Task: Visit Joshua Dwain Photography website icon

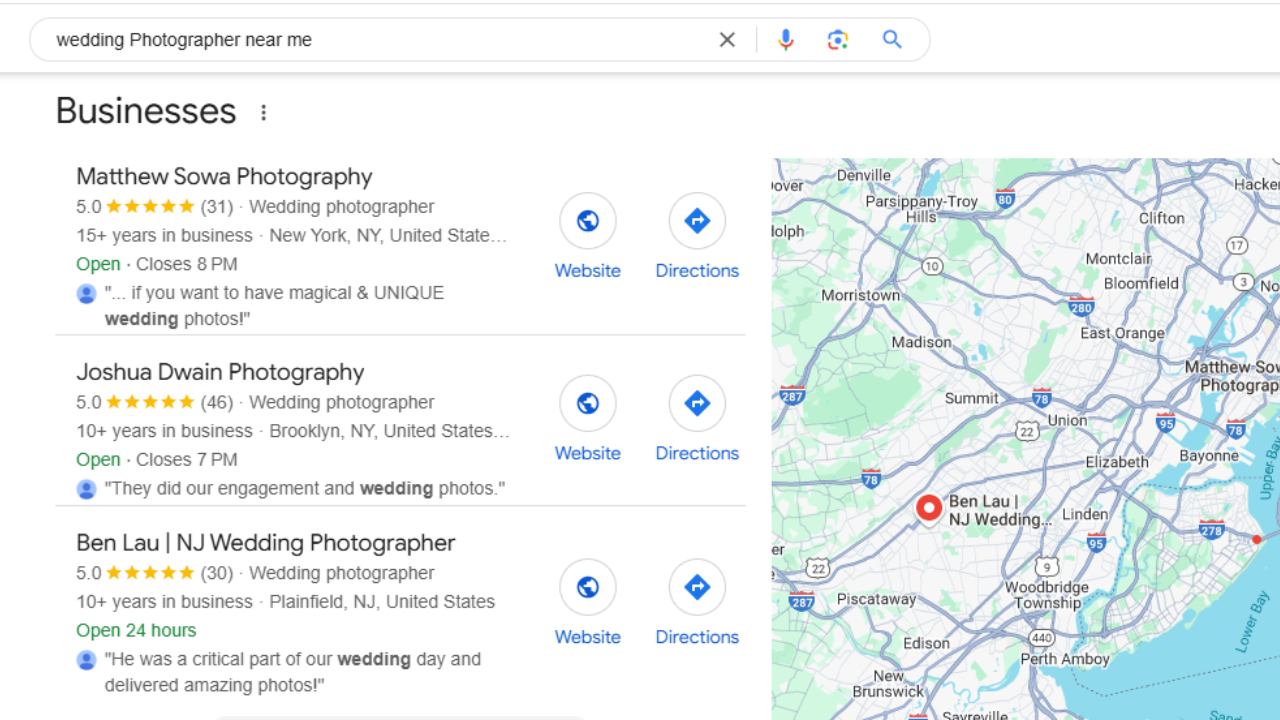Action: [x=587, y=404]
